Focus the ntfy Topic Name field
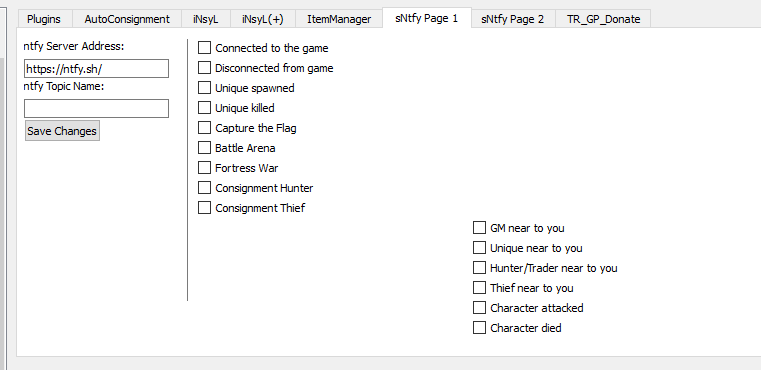761x370 pixels. (97, 108)
